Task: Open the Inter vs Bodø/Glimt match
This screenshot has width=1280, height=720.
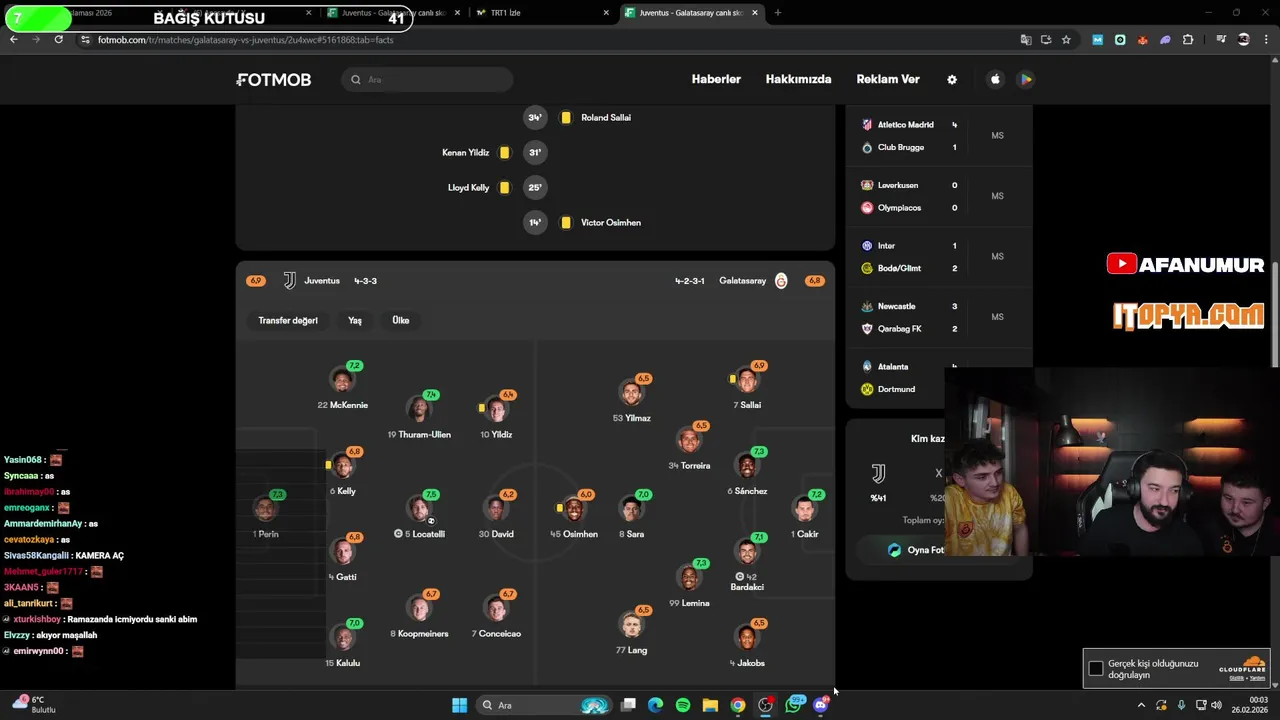Action: pyautogui.click(x=938, y=257)
